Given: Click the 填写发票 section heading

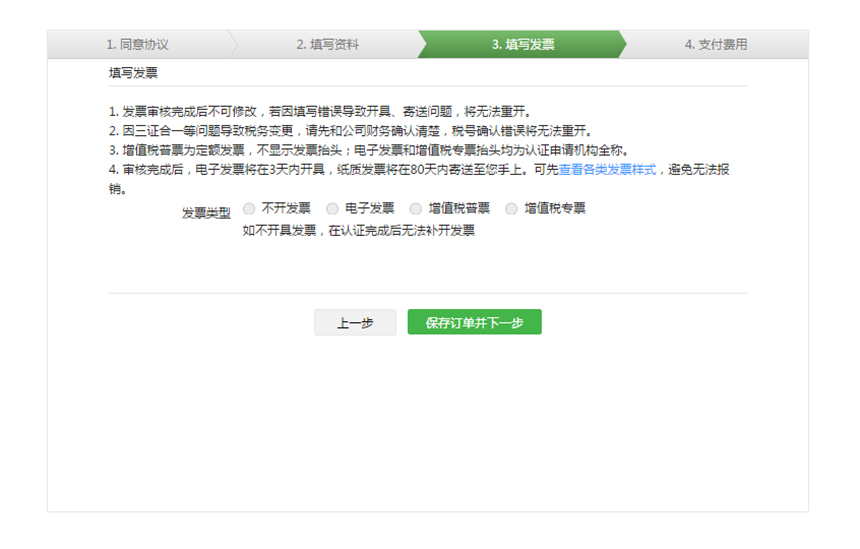Looking at the screenshot, I should point(133,73).
